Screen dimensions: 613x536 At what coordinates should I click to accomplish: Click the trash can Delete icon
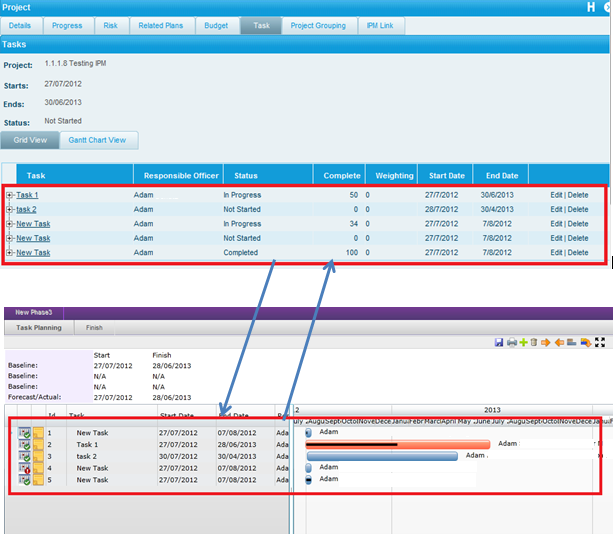pyautogui.click(x=534, y=342)
